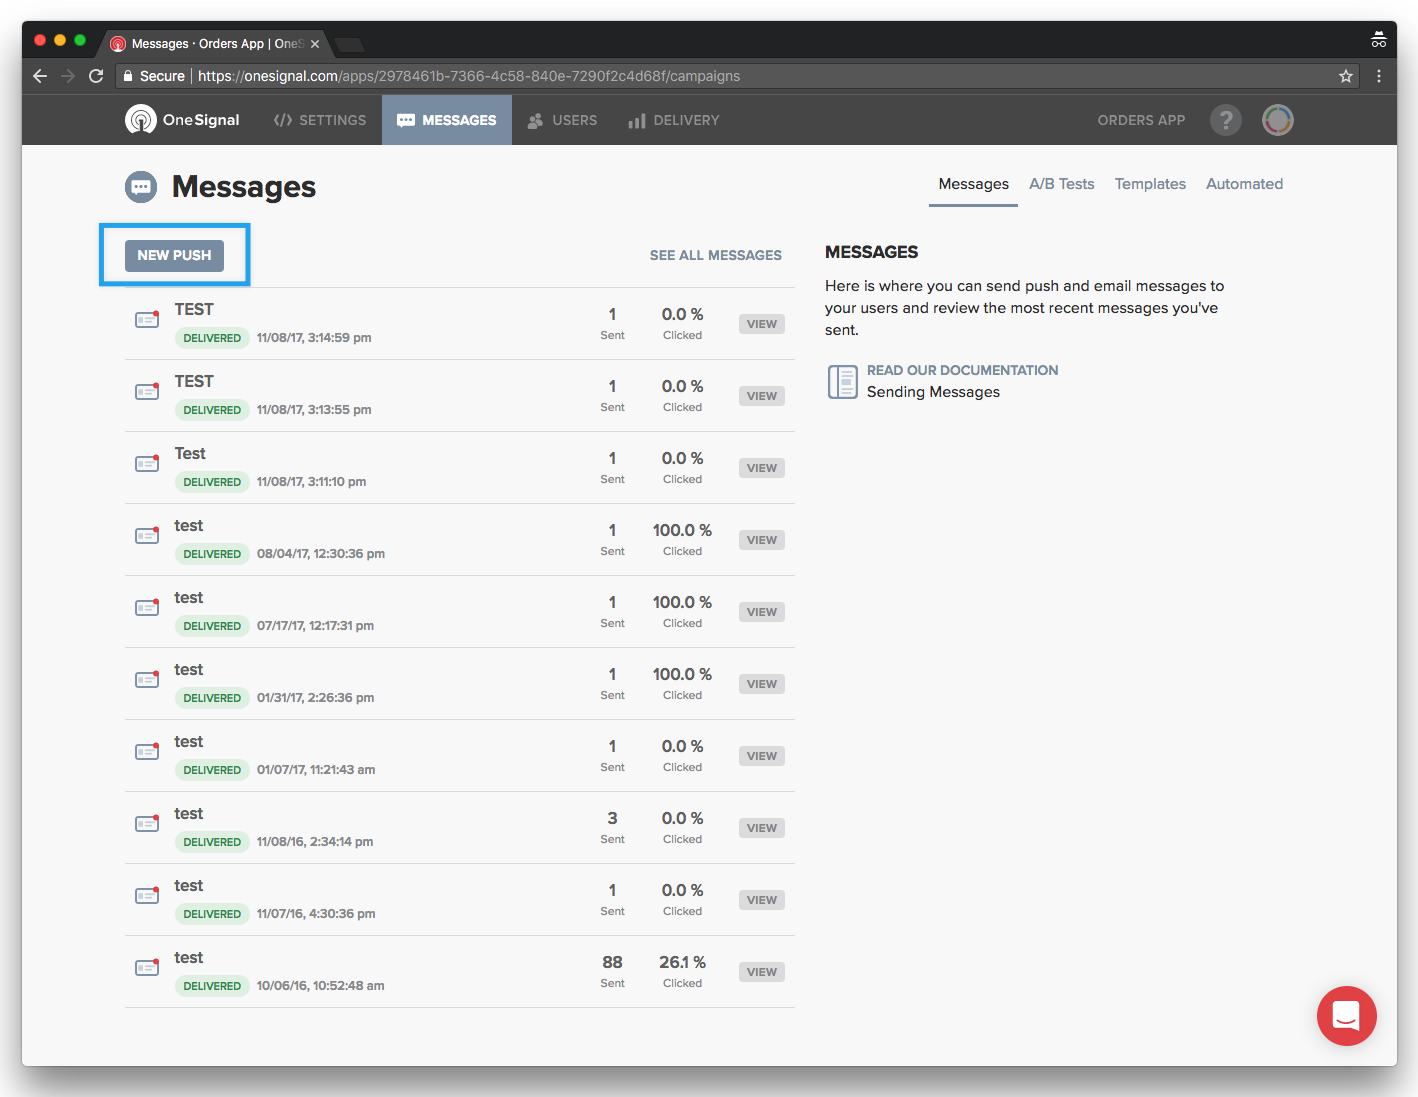Open the help question mark icon
Image resolution: width=1418 pixels, height=1097 pixels.
click(x=1226, y=120)
